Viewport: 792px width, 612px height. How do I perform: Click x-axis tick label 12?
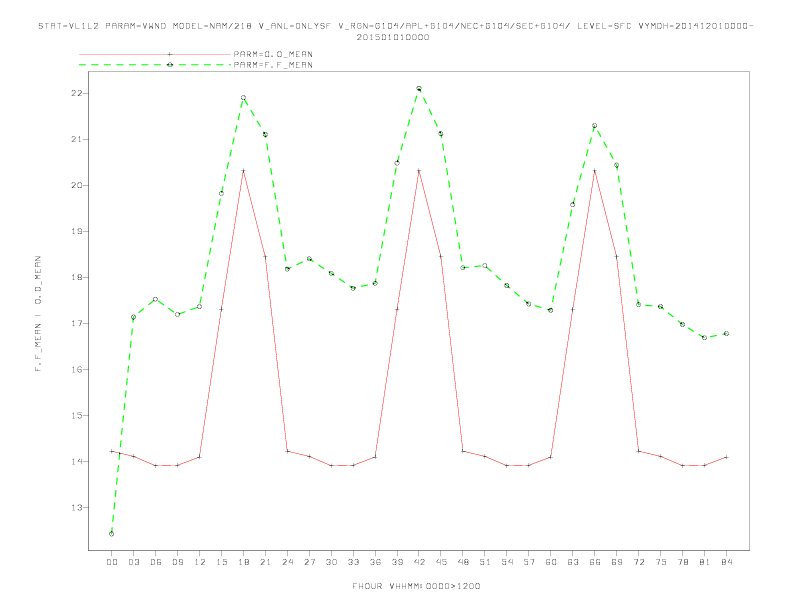[200, 562]
